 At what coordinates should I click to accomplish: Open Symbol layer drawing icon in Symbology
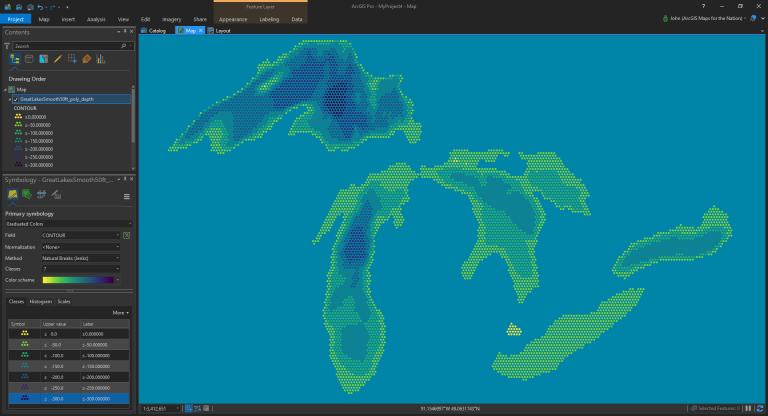pos(42,195)
